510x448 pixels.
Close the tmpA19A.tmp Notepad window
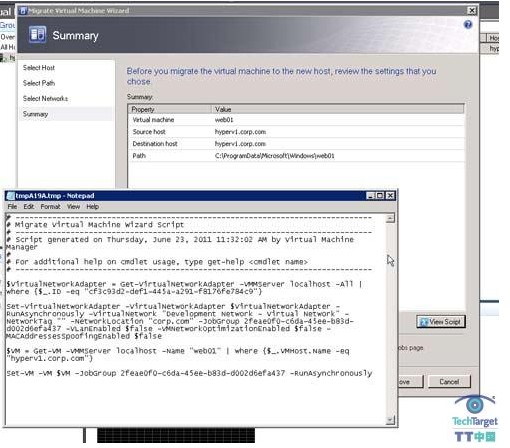pos(390,196)
